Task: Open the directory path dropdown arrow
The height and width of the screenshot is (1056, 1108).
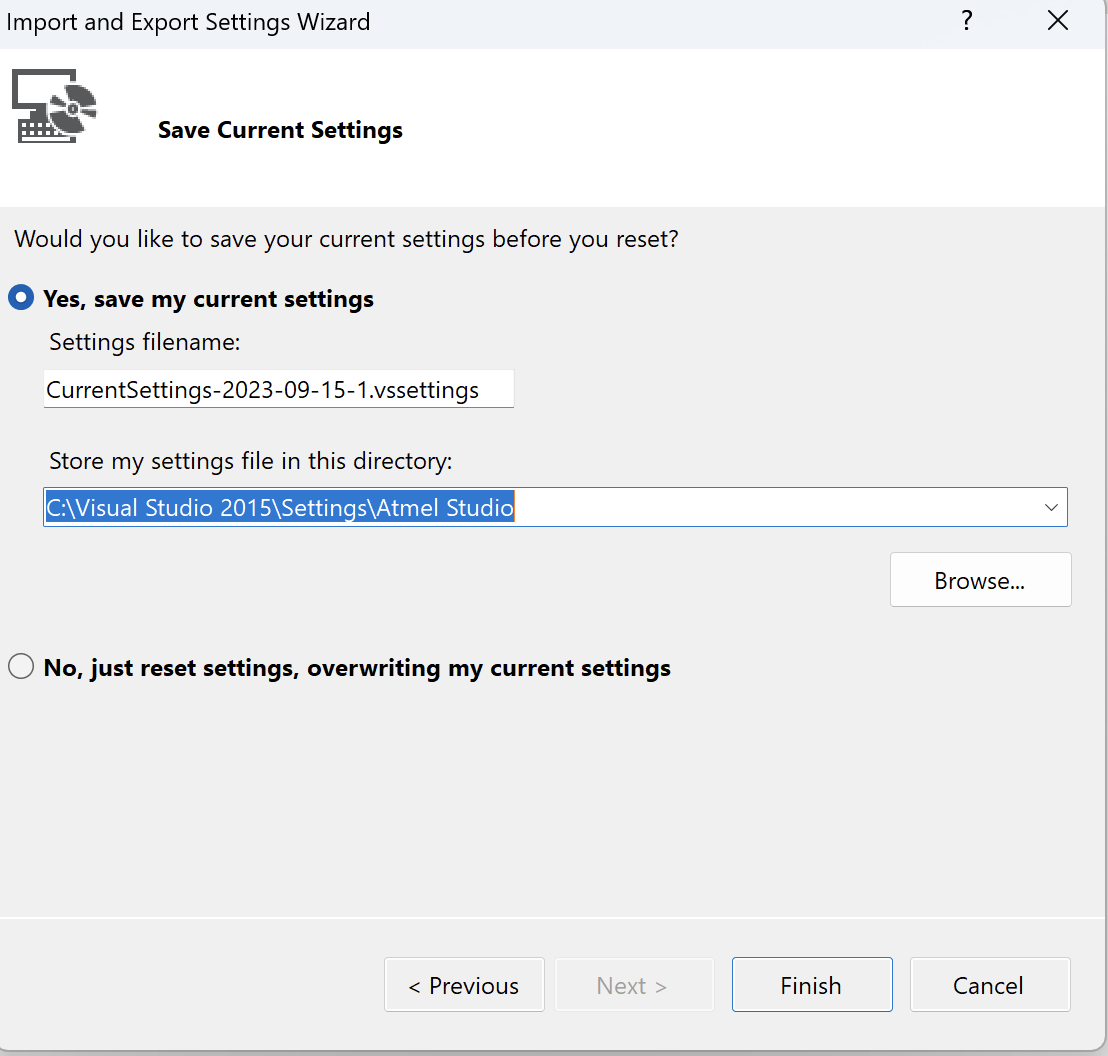Action: [1051, 508]
